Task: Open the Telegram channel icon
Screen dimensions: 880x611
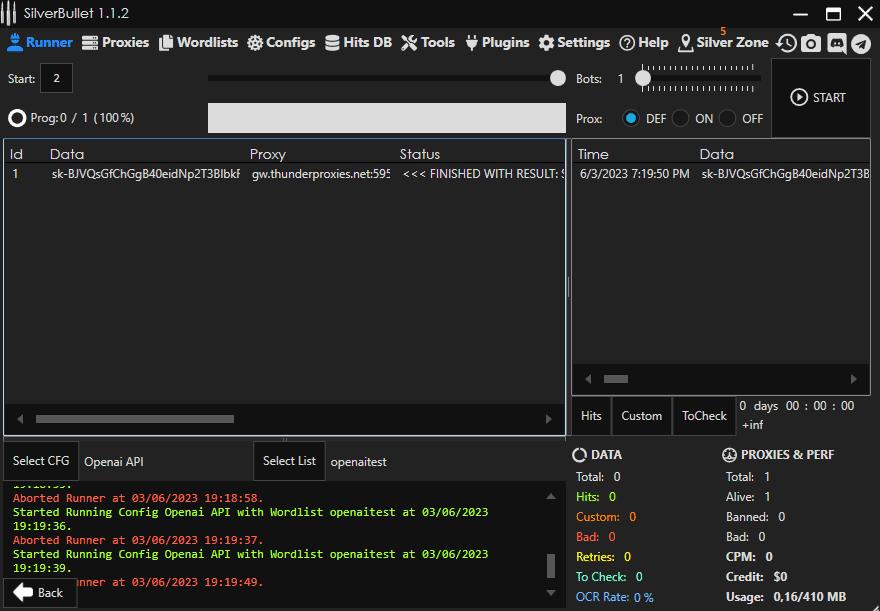Action: click(861, 43)
